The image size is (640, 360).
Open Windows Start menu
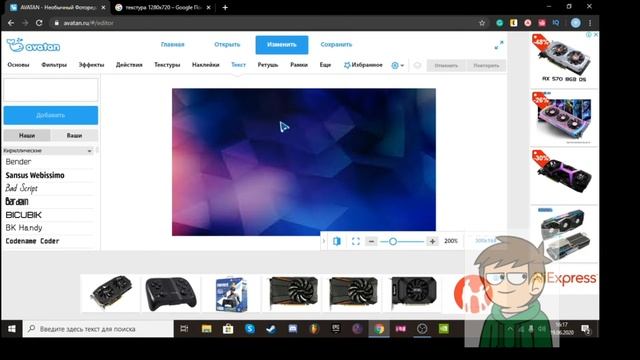(11, 329)
